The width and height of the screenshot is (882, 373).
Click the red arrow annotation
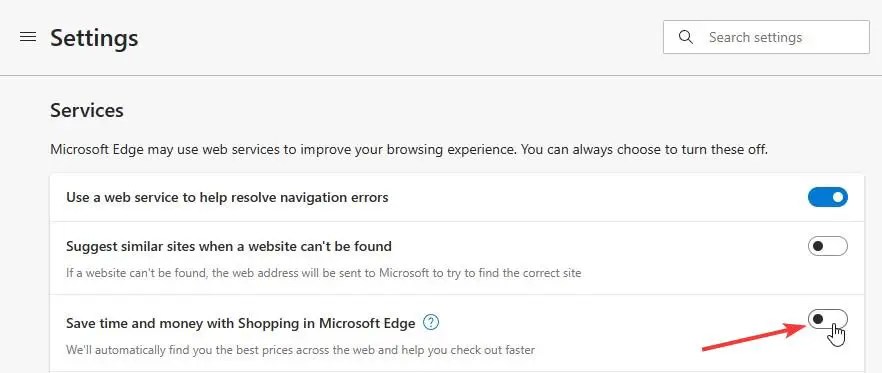pos(754,337)
